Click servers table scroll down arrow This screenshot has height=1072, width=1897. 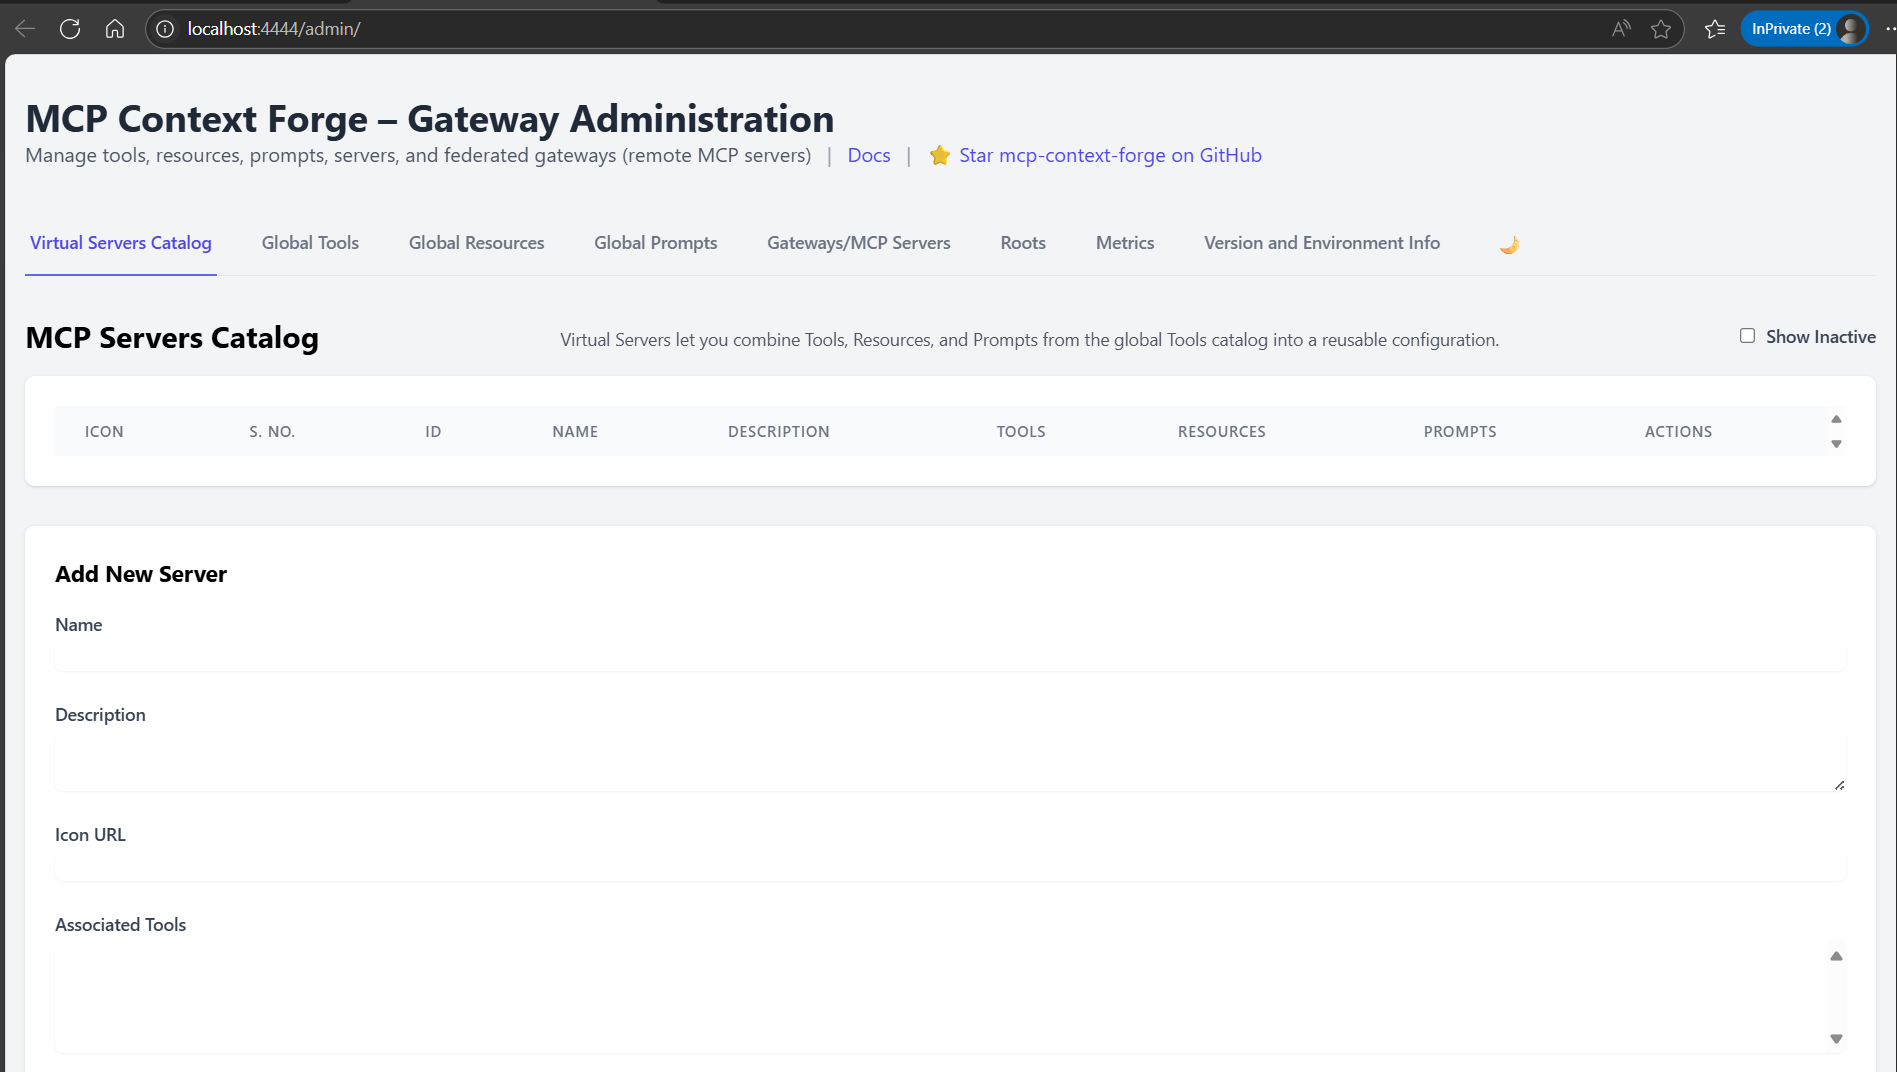coord(1836,444)
